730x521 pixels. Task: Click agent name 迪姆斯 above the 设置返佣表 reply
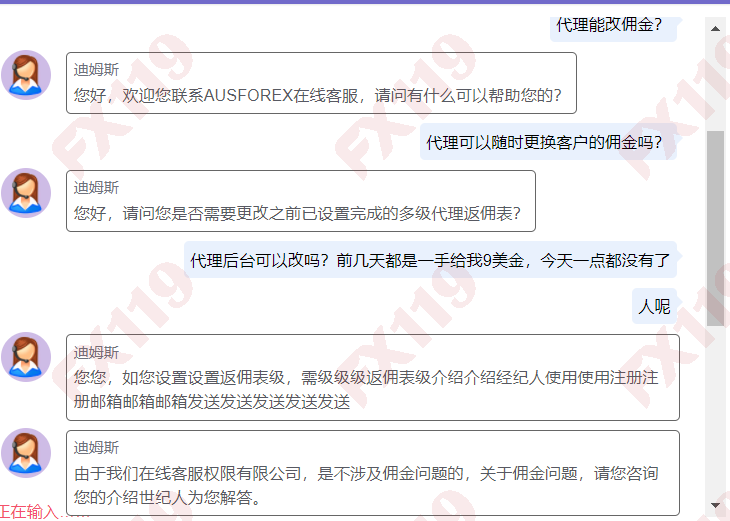[96, 352]
